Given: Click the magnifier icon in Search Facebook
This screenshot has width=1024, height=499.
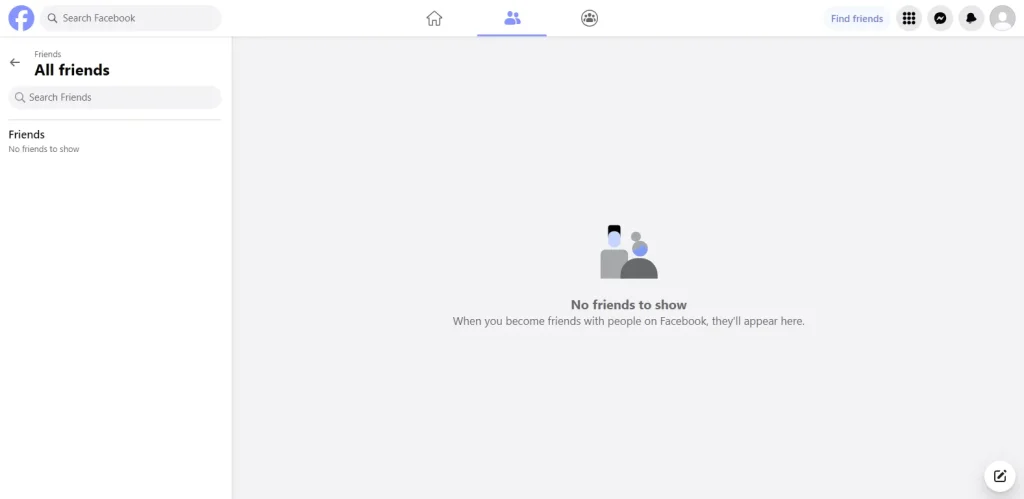Looking at the screenshot, I should pyautogui.click(x=53, y=18).
